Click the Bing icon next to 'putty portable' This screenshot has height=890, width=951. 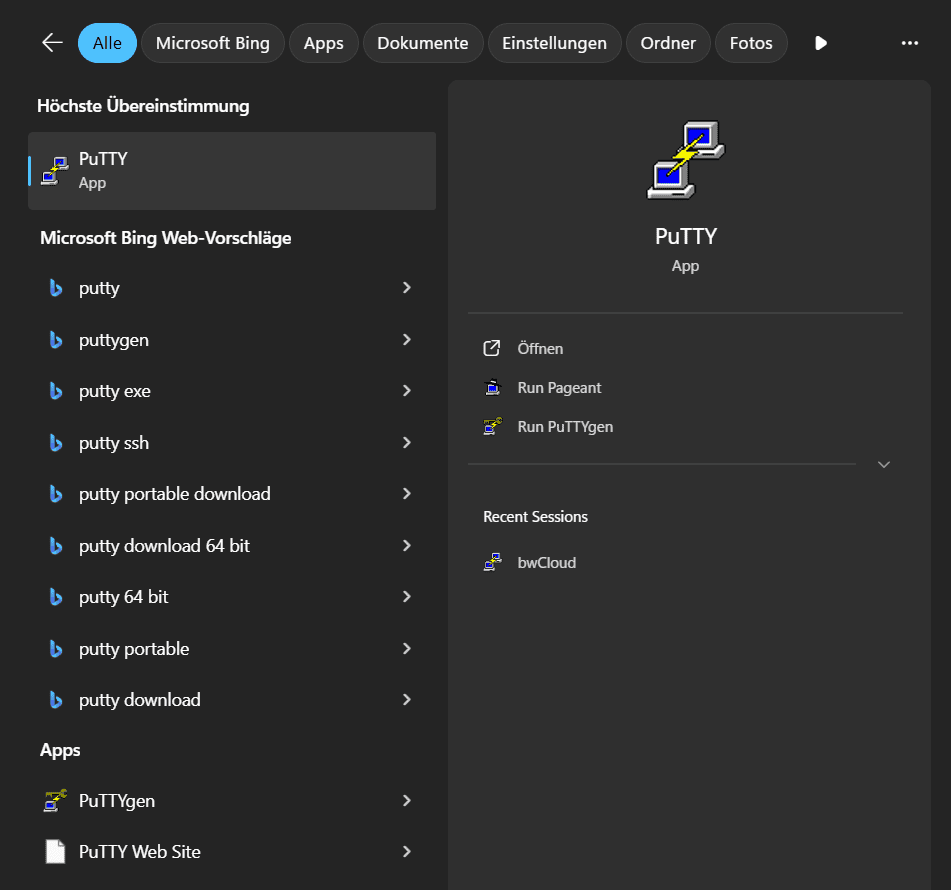56,649
